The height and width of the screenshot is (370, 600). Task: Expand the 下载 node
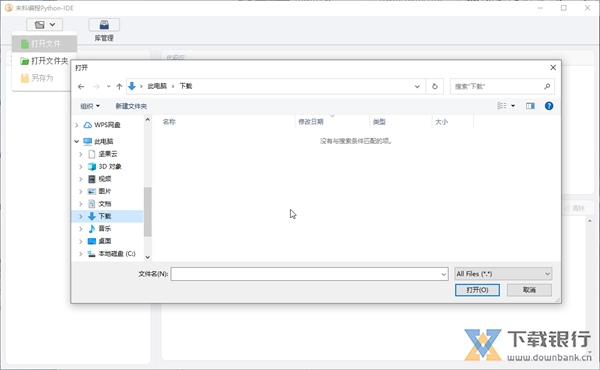81,217
